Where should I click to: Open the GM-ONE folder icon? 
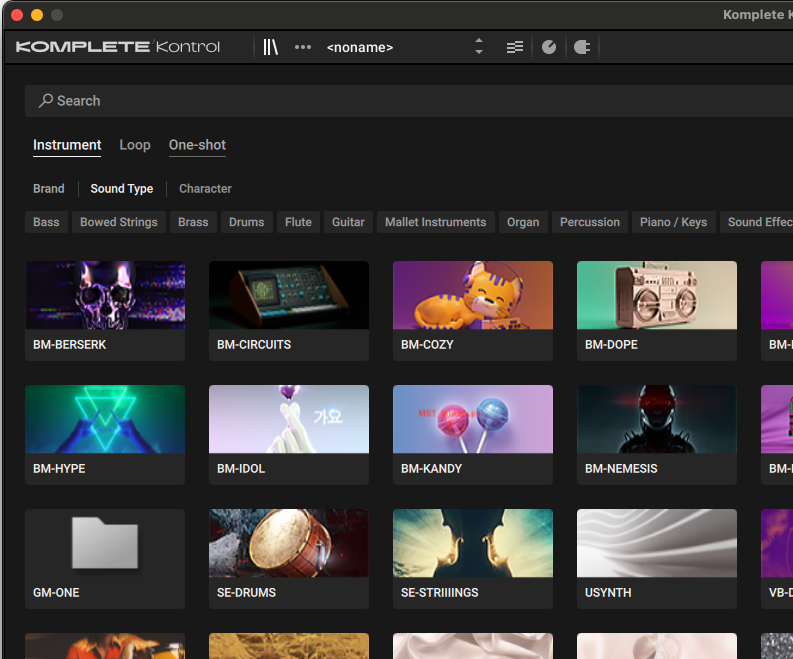(x=105, y=543)
